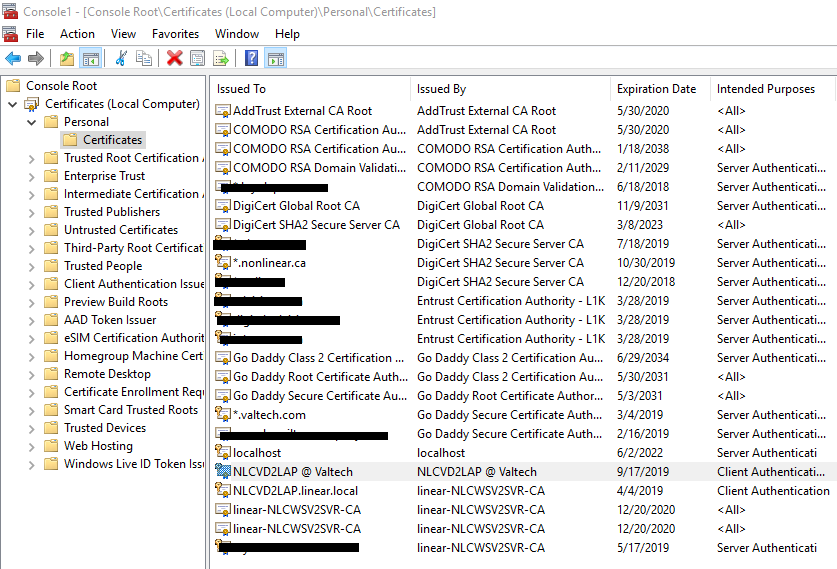Screen dimensions: 837x569
Task: Select Go Daddy Root Certificate Authority row
Action: coord(523,377)
